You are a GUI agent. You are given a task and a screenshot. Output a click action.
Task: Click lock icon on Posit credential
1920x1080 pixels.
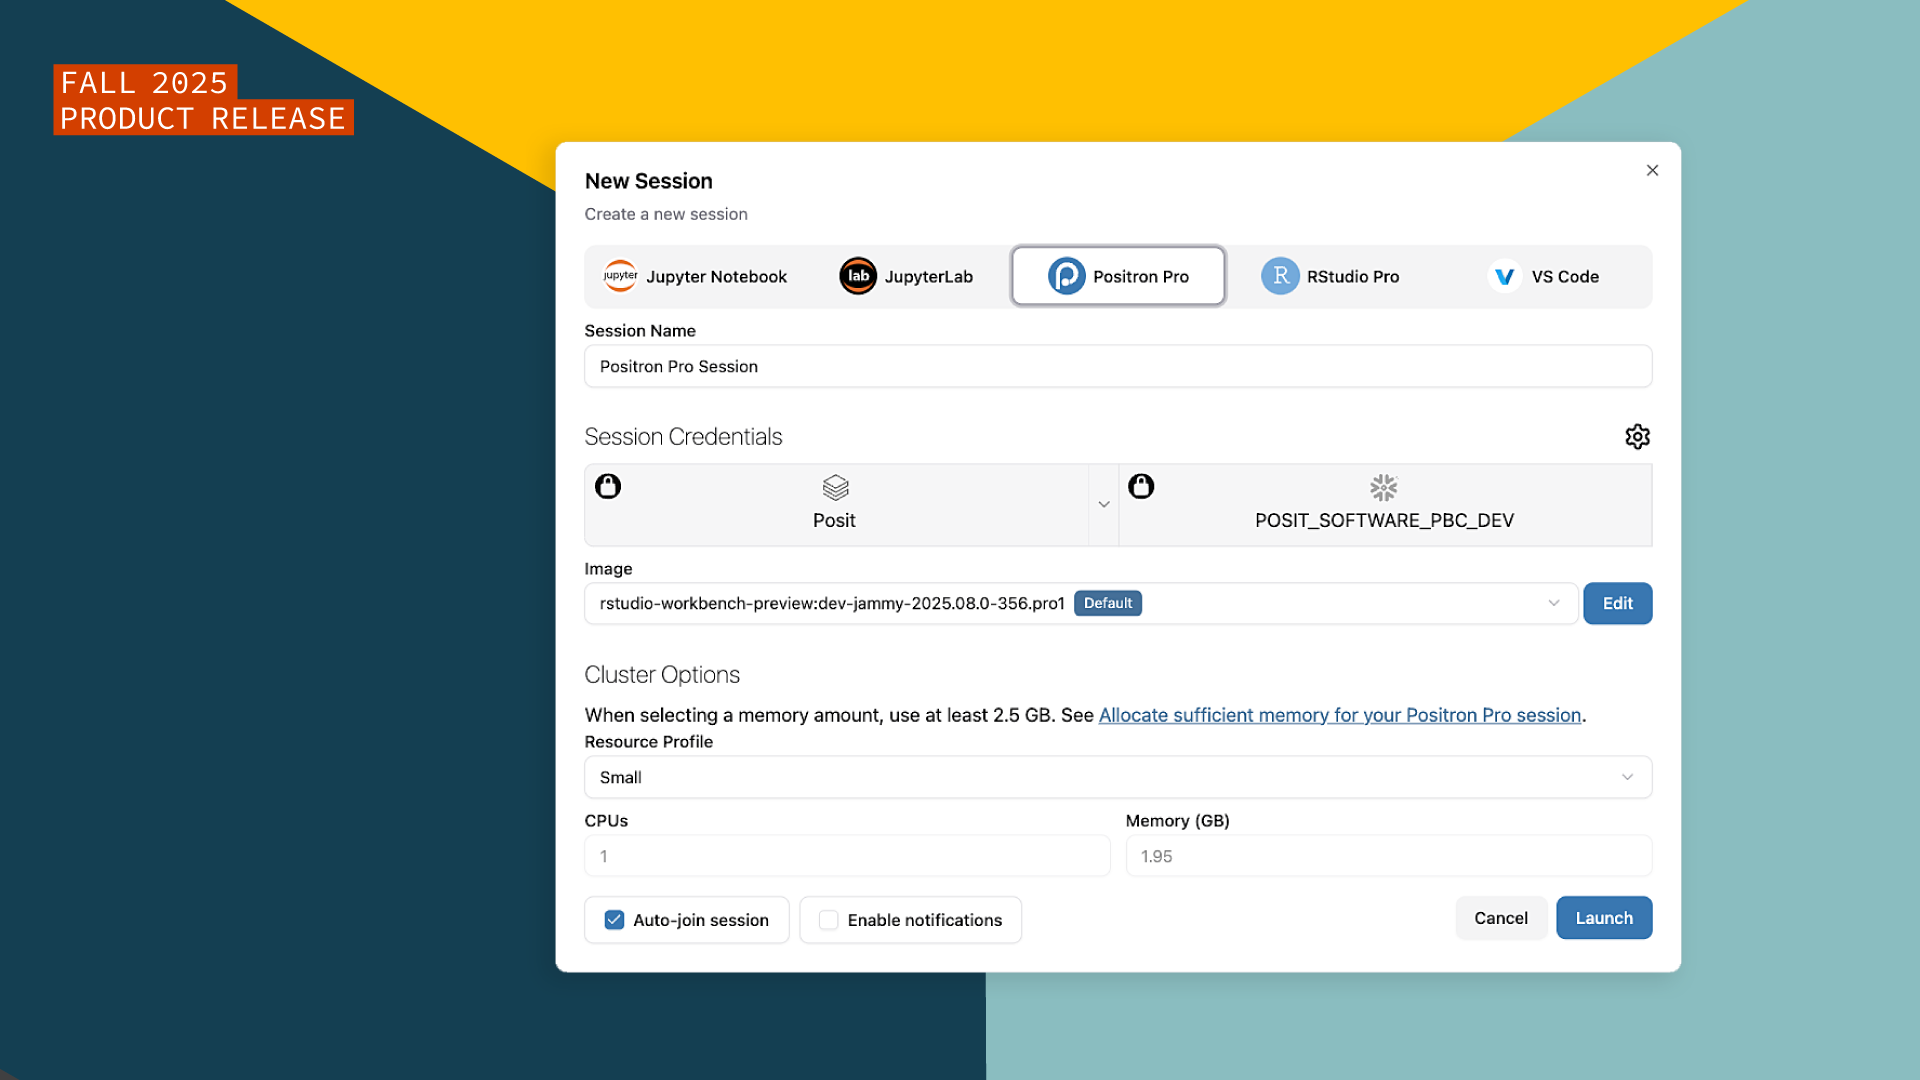click(x=608, y=487)
